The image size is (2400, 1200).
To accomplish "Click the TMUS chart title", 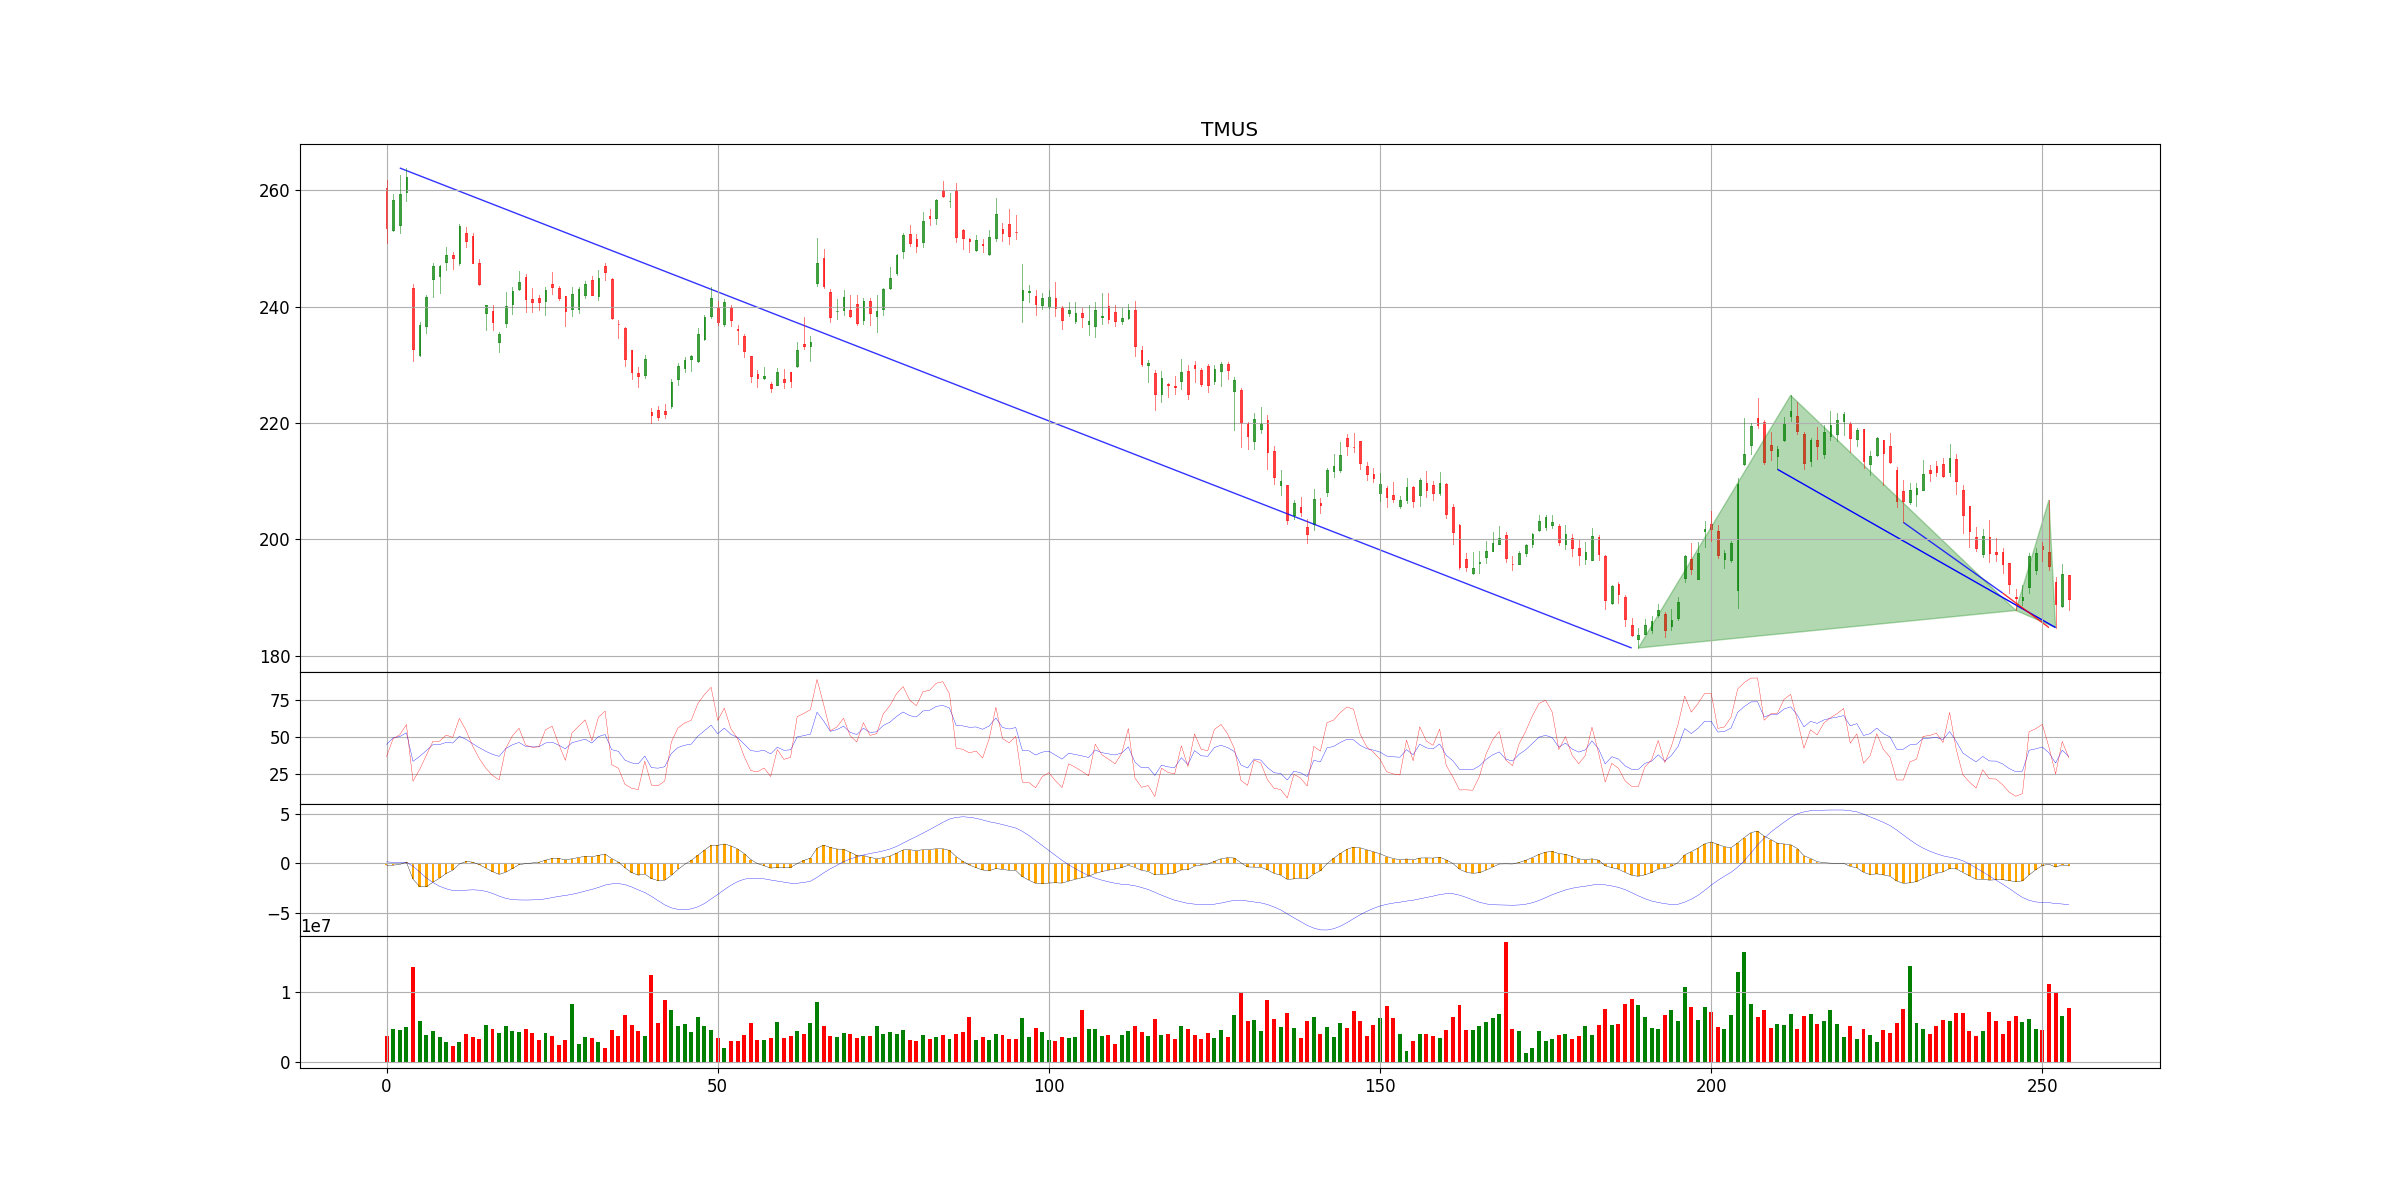I will (x=1229, y=130).
